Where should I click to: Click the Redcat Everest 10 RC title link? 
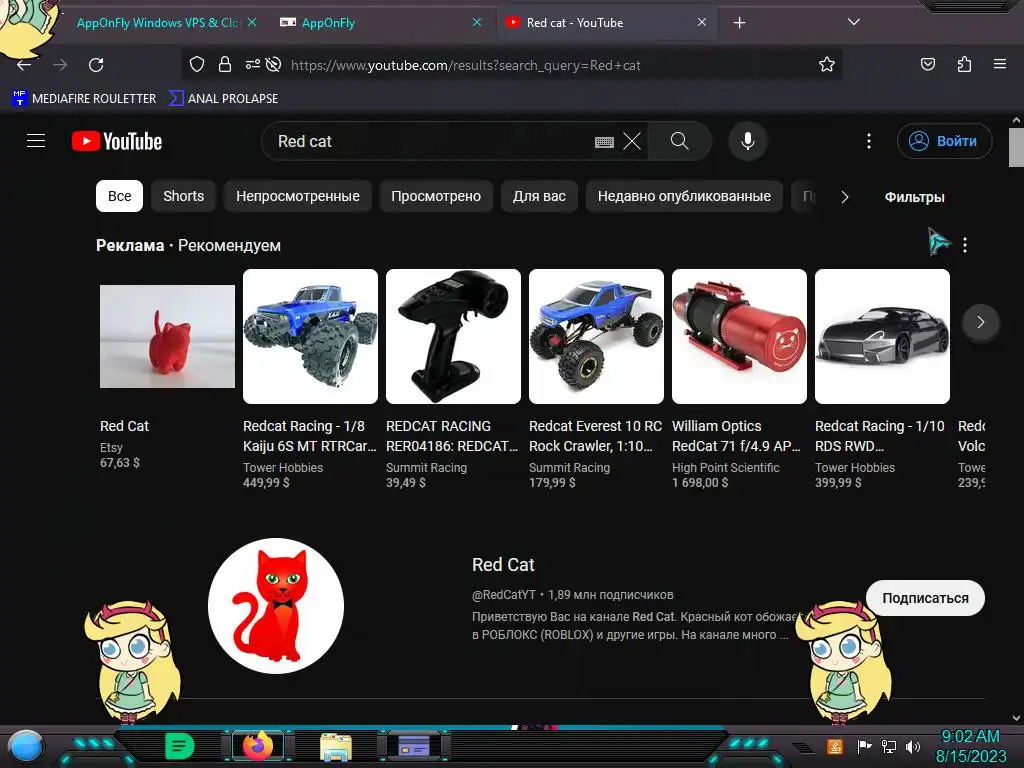click(x=596, y=436)
